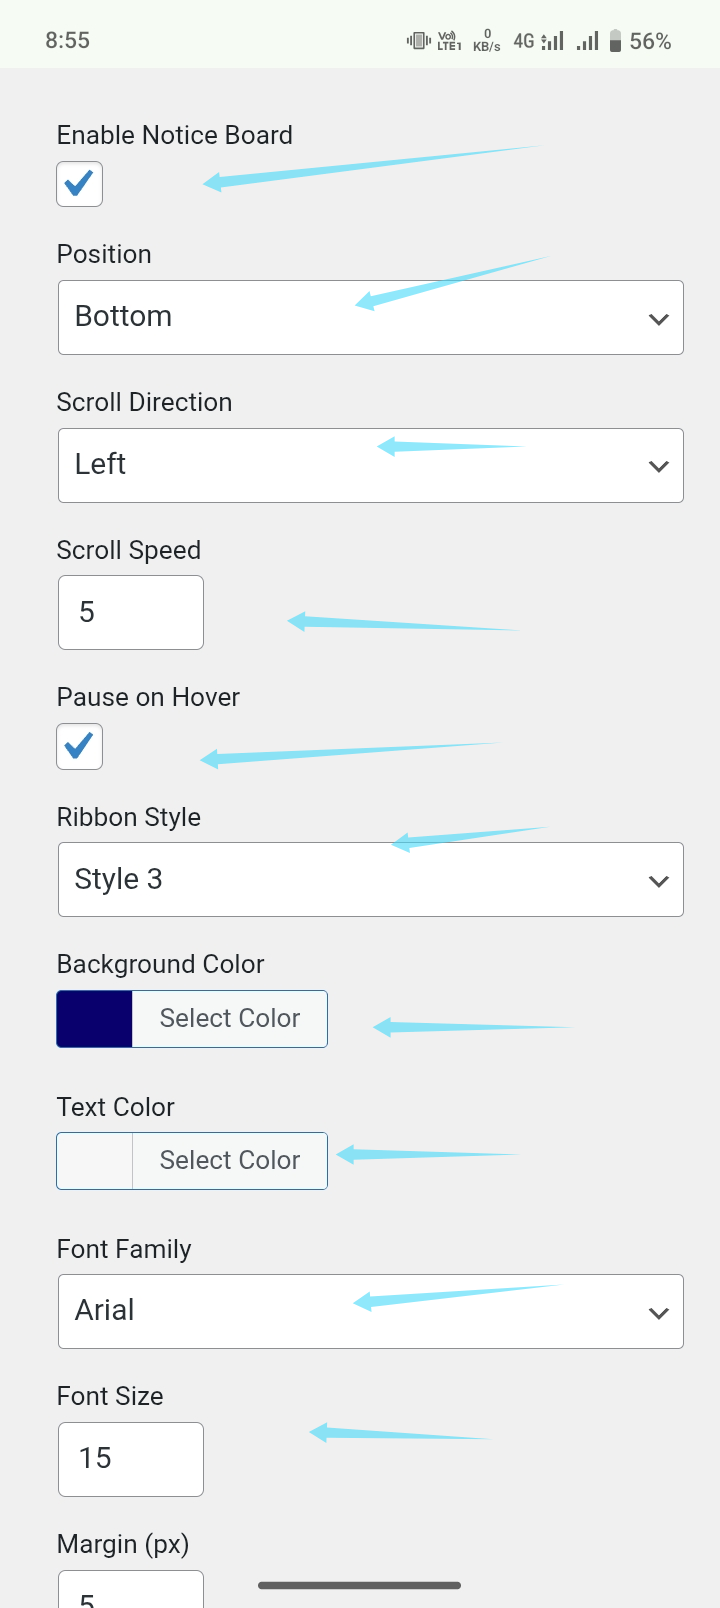Open the Position dropdown showing Bottom
Viewport: 720px width, 1608px height.
pos(370,318)
